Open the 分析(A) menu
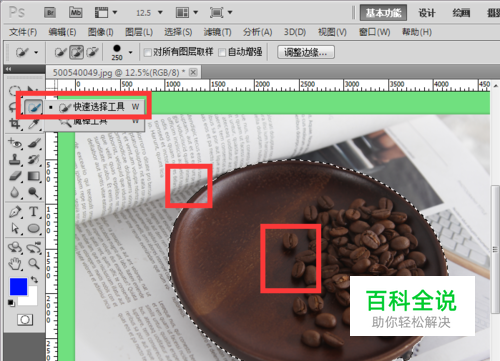Image resolution: width=500 pixels, height=361 pixels. coord(257,32)
